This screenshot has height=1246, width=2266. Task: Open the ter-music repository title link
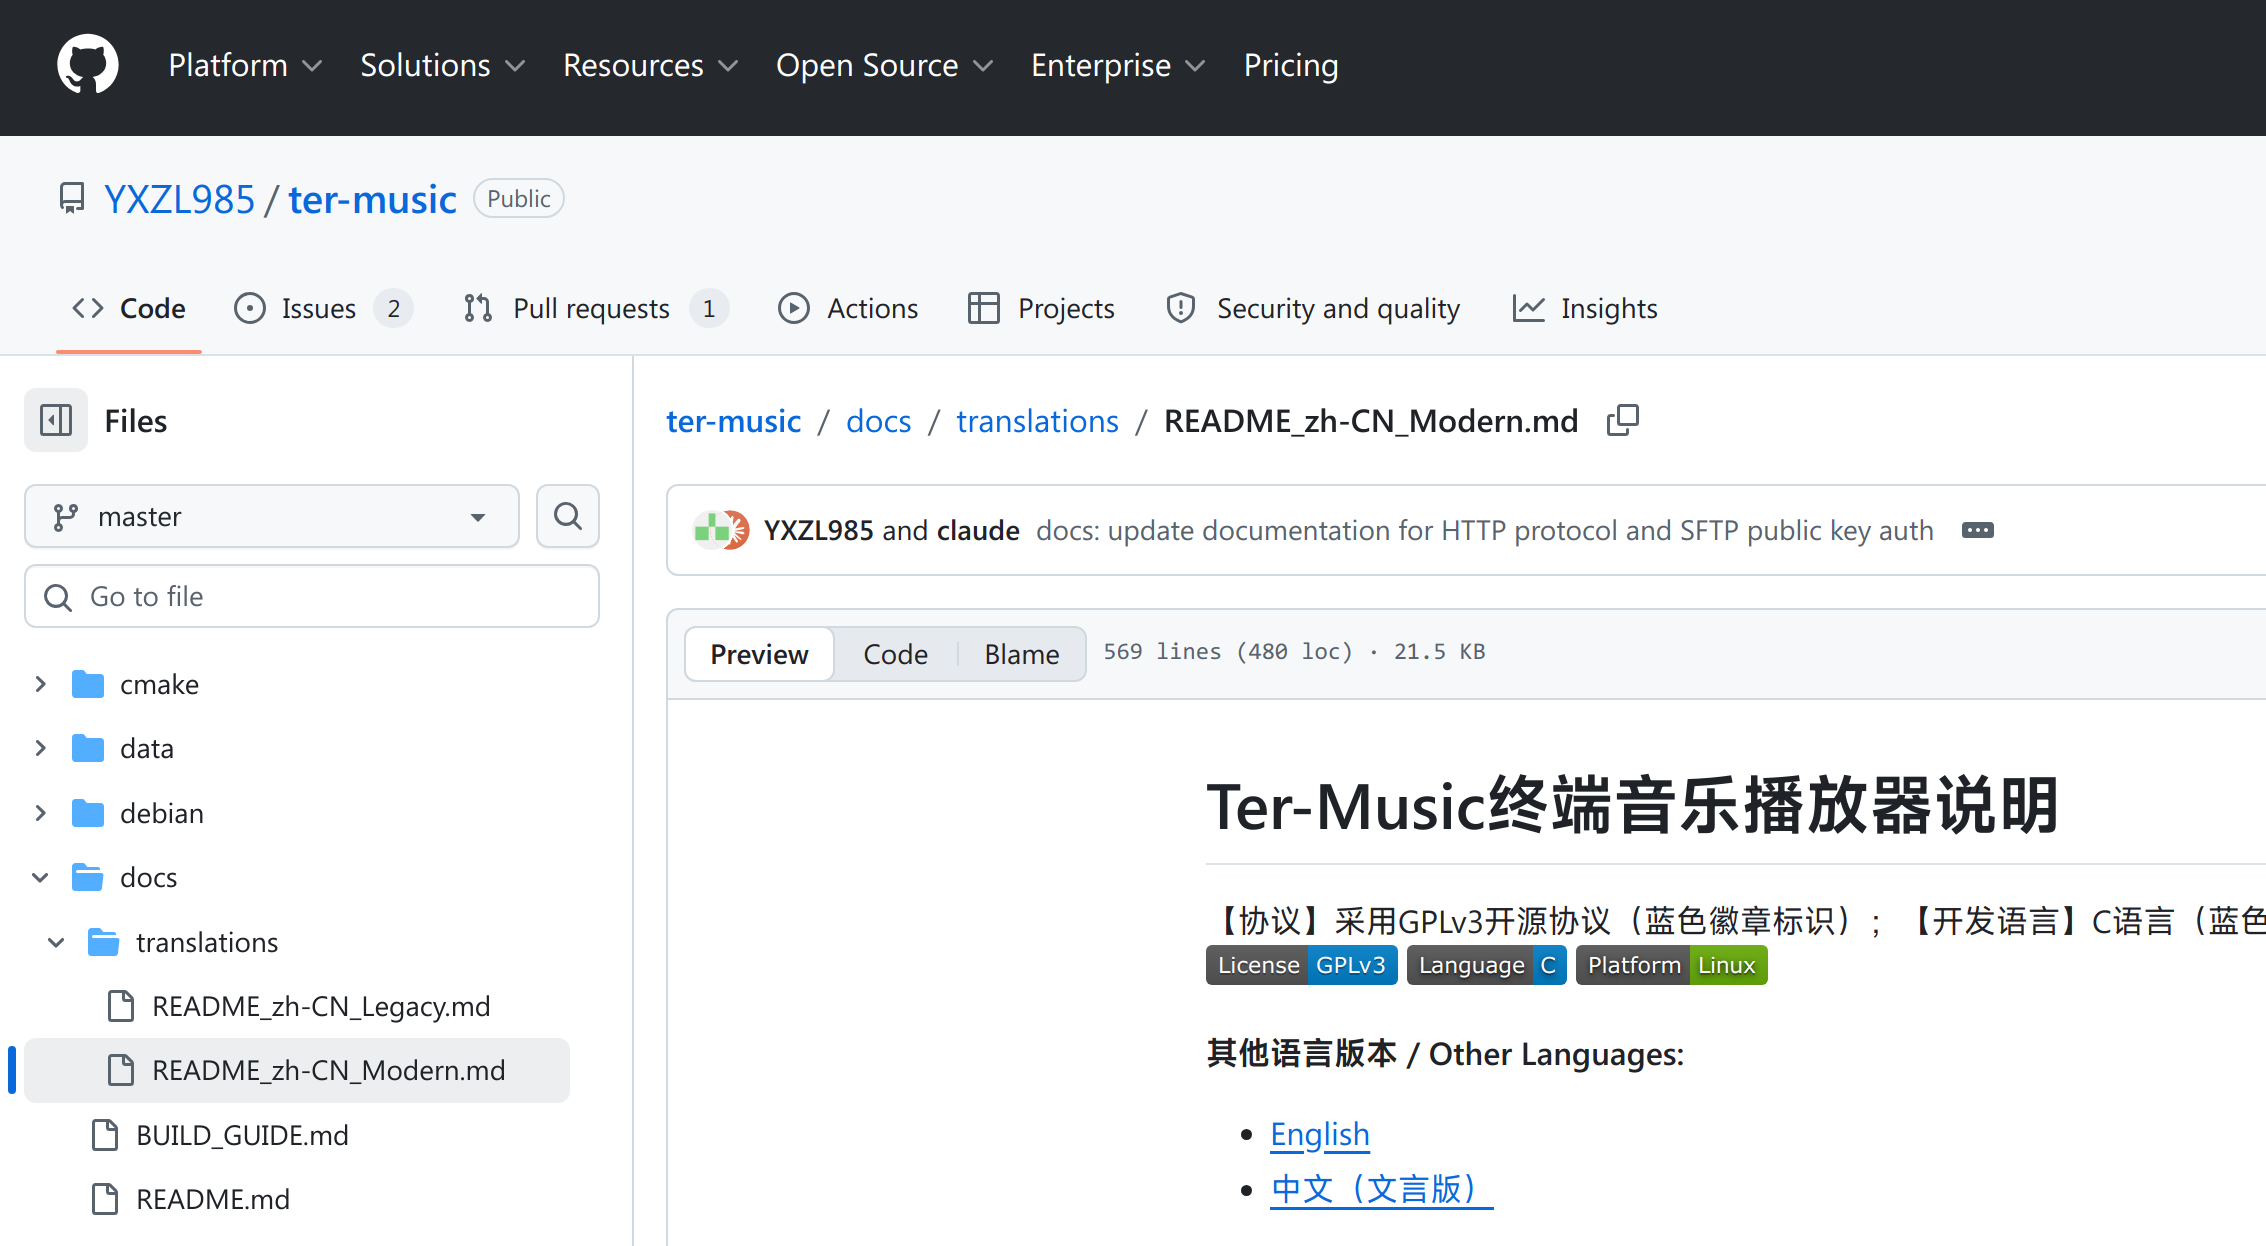click(x=372, y=199)
